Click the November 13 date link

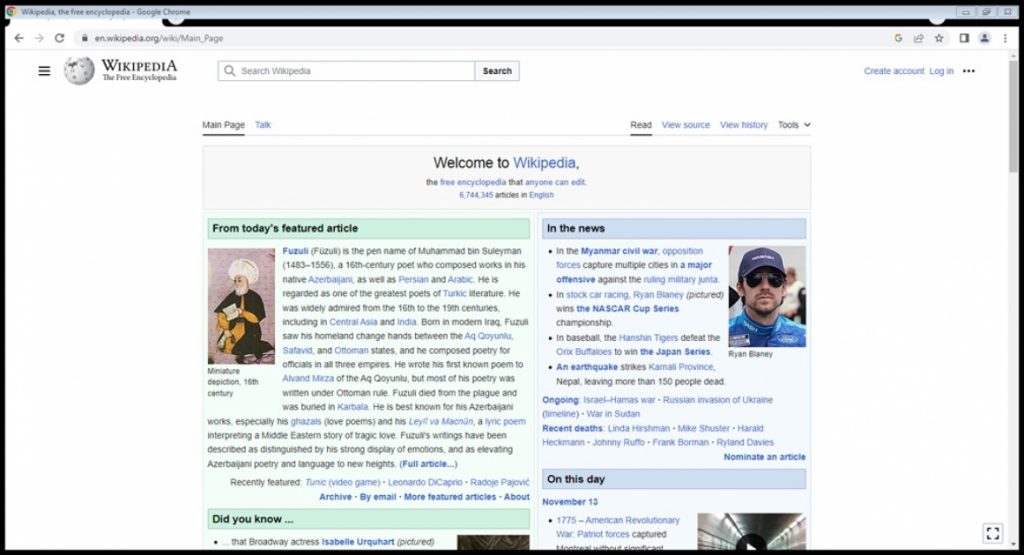[x=569, y=502]
